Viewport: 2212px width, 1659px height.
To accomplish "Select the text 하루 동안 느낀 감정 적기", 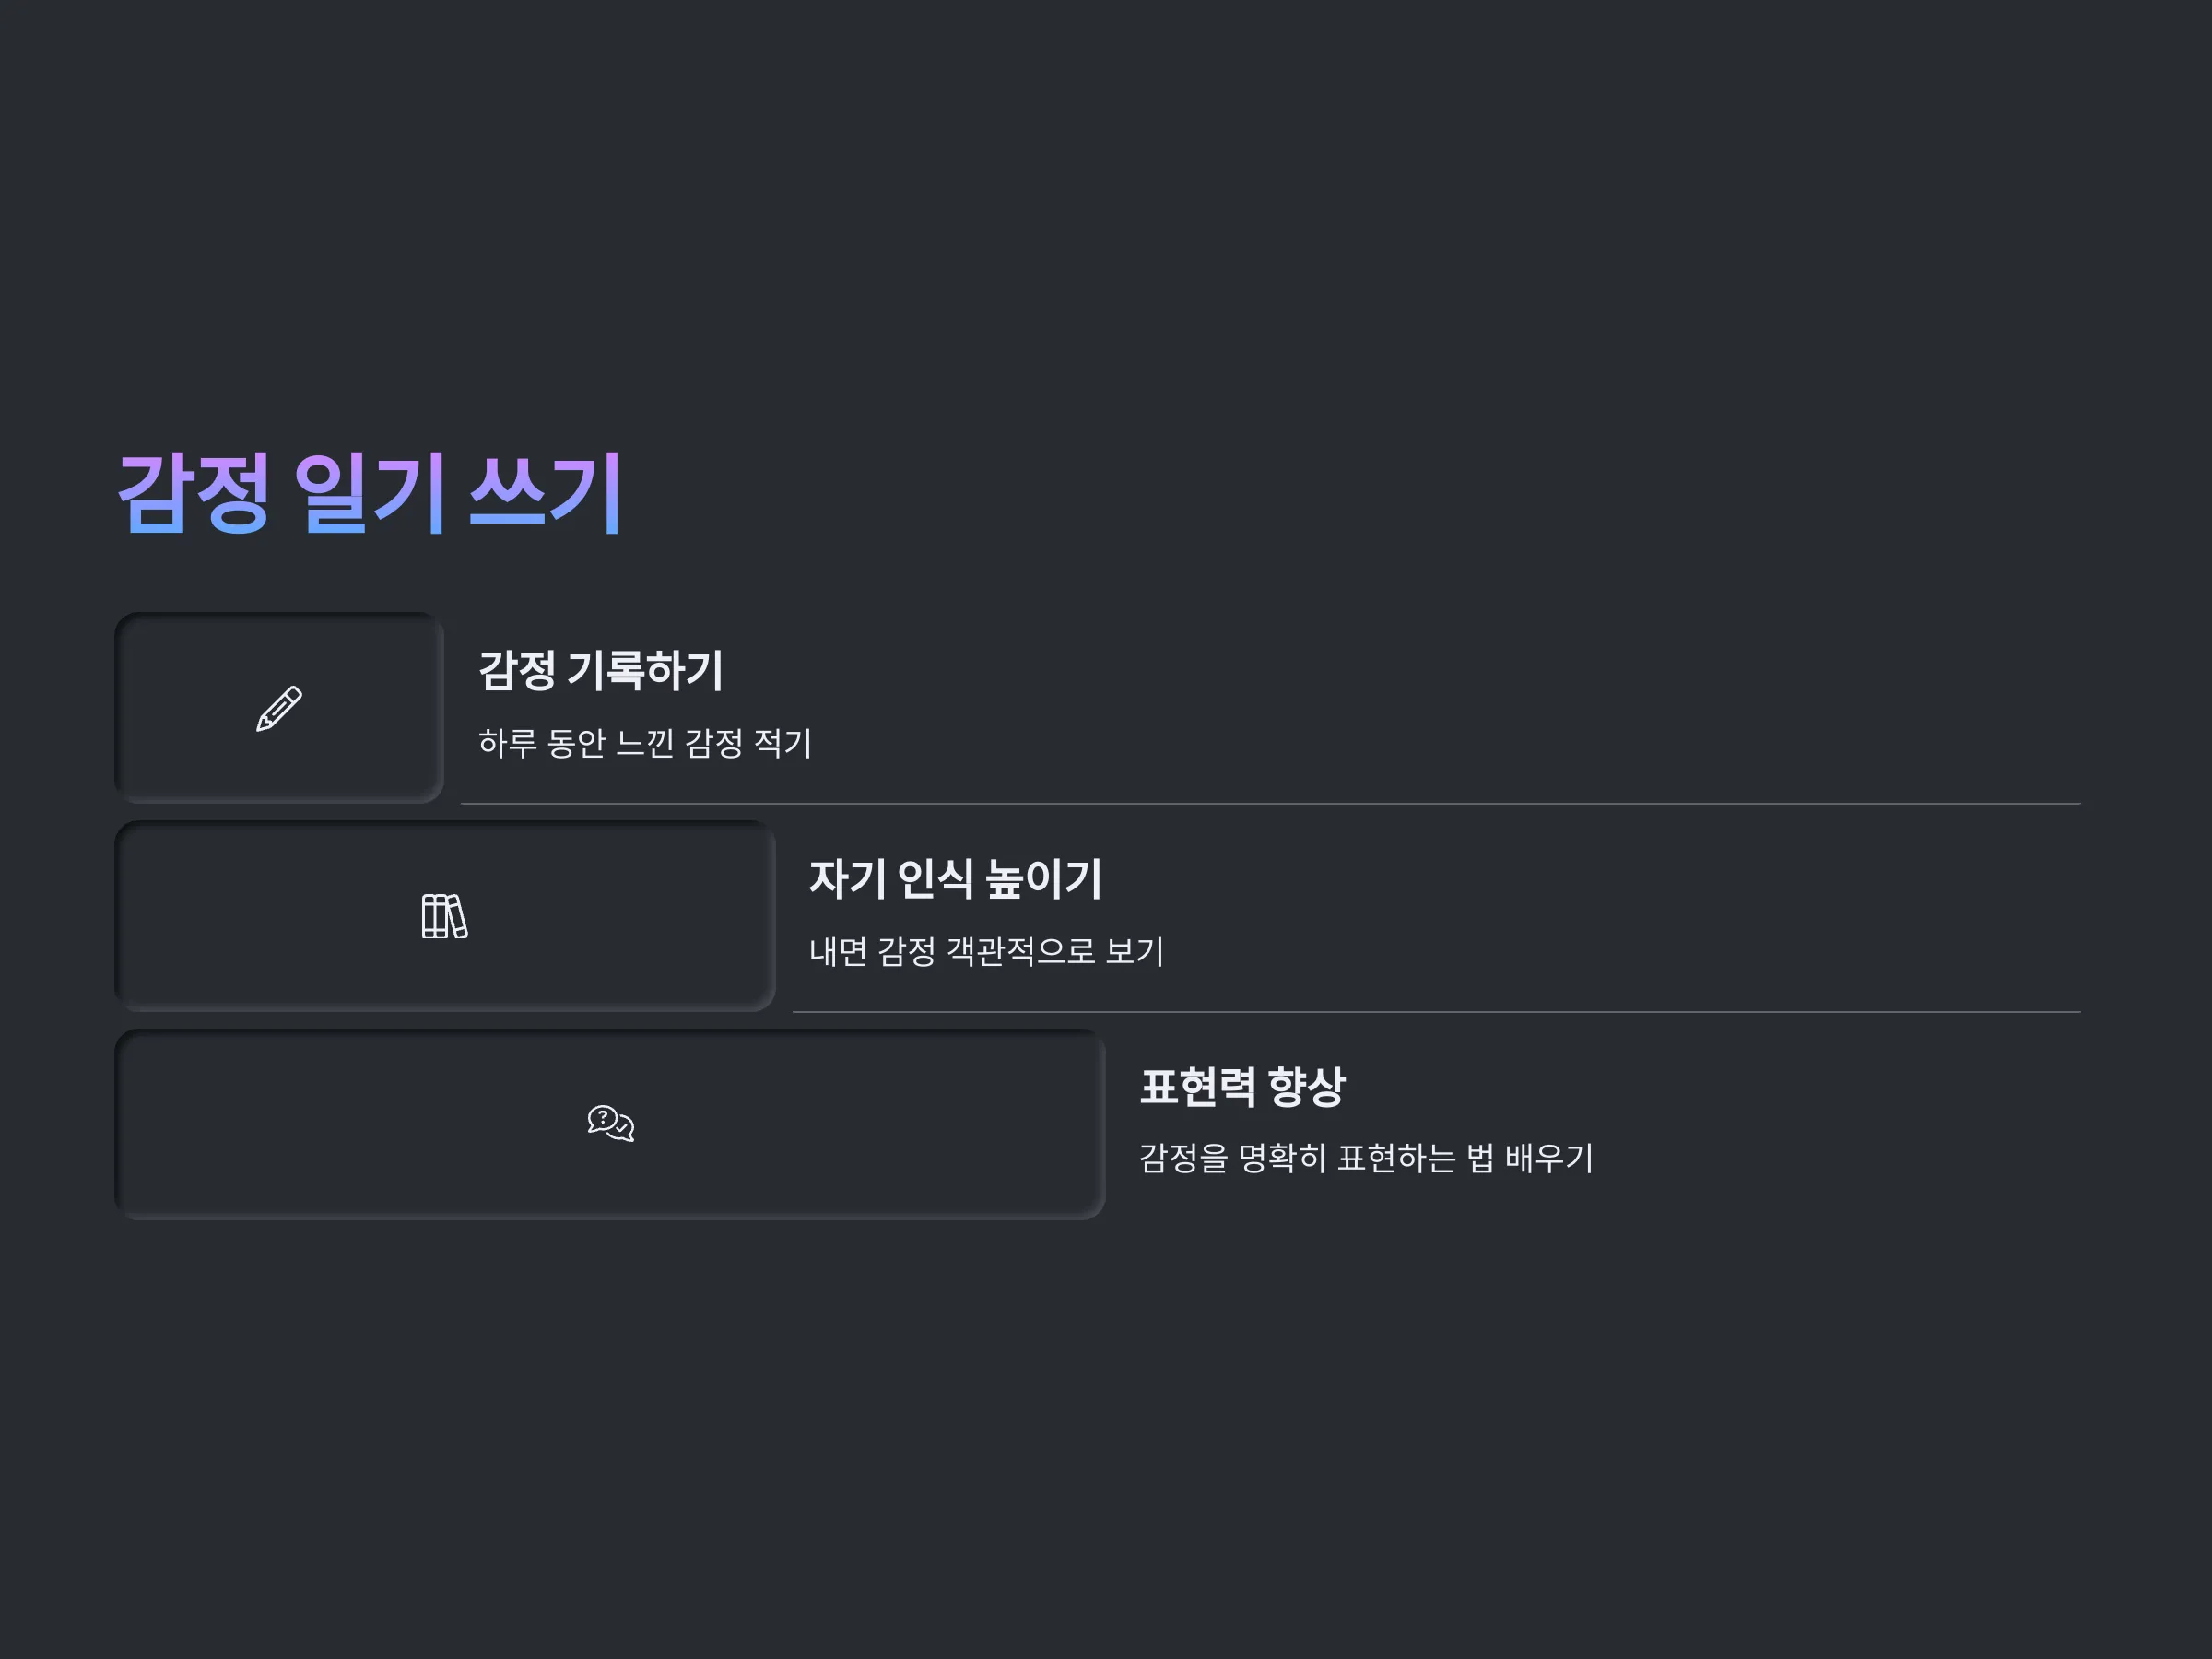I will [645, 743].
